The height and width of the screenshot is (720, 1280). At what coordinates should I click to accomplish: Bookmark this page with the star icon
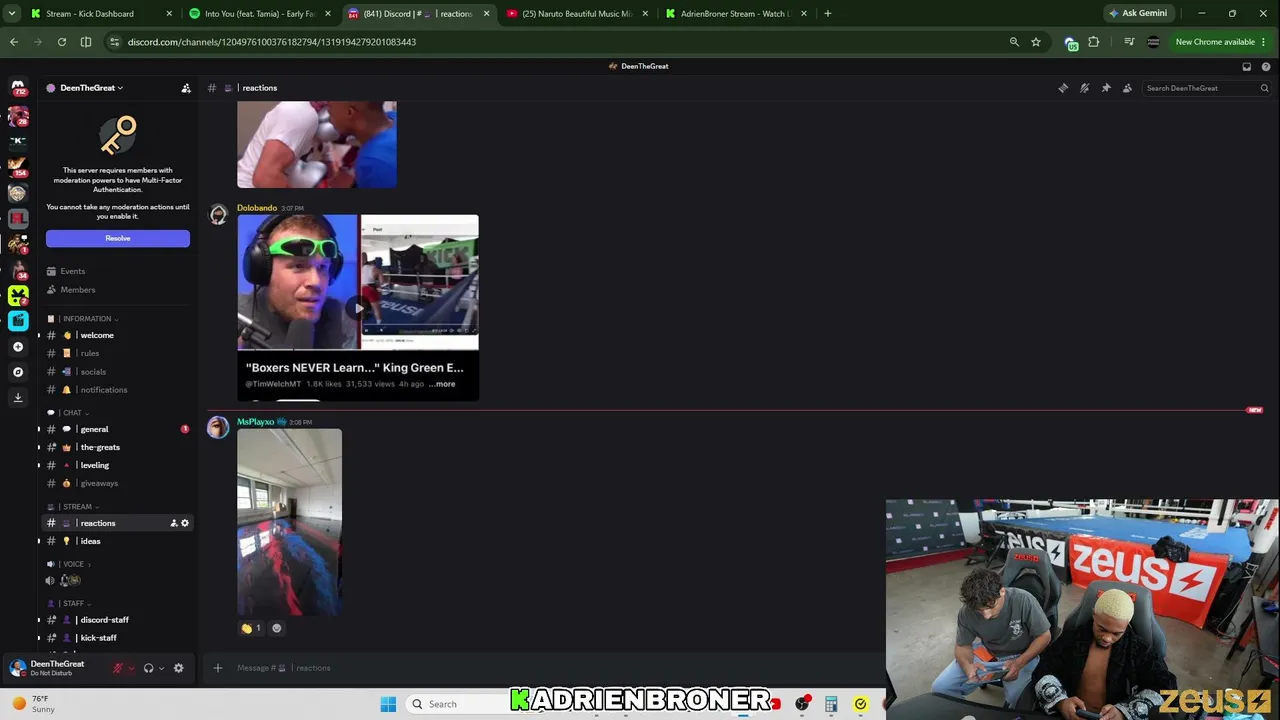1036,42
